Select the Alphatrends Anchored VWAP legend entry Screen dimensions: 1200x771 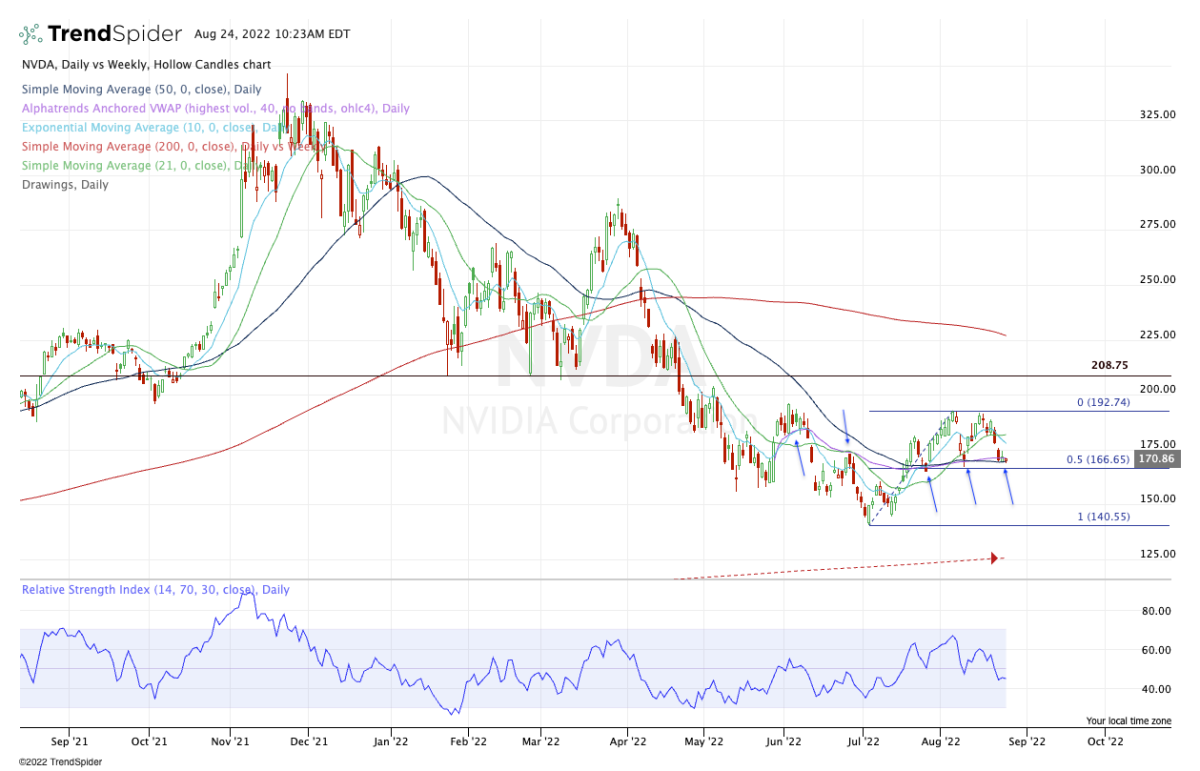(214, 109)
